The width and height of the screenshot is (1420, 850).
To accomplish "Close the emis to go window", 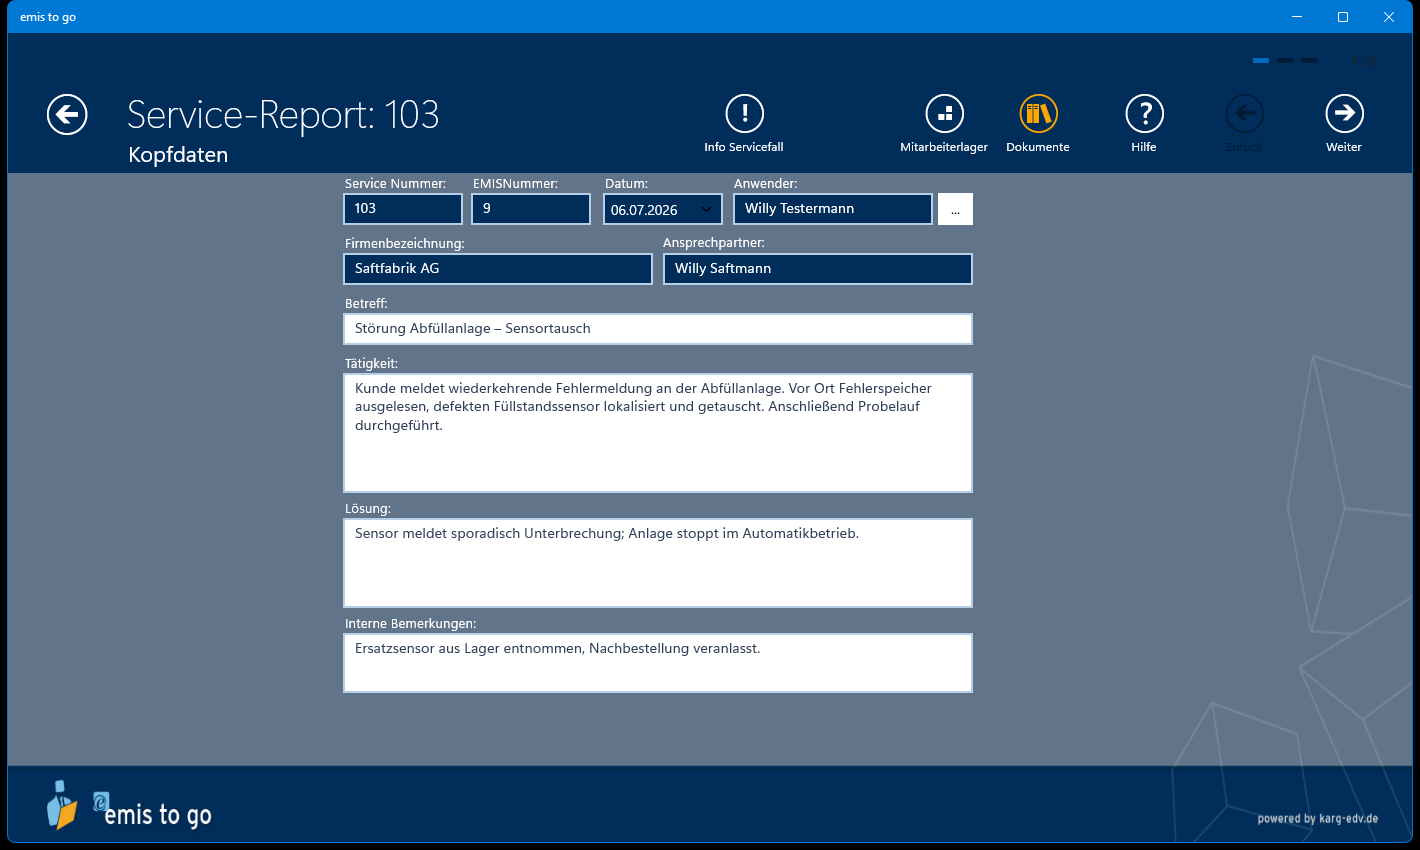I will pyautogui.click(x=1389, y=17).
